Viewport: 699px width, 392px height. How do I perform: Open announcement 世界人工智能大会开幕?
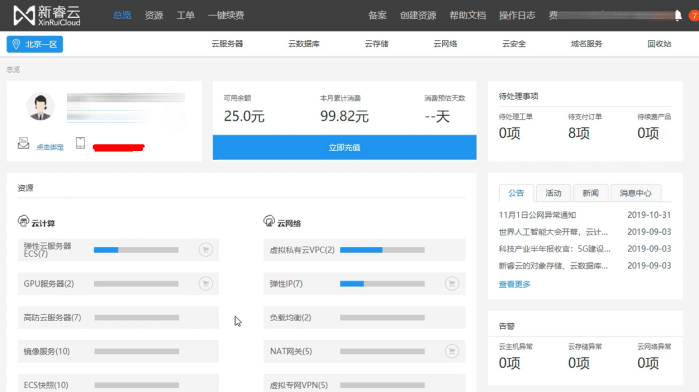point(553,232)
